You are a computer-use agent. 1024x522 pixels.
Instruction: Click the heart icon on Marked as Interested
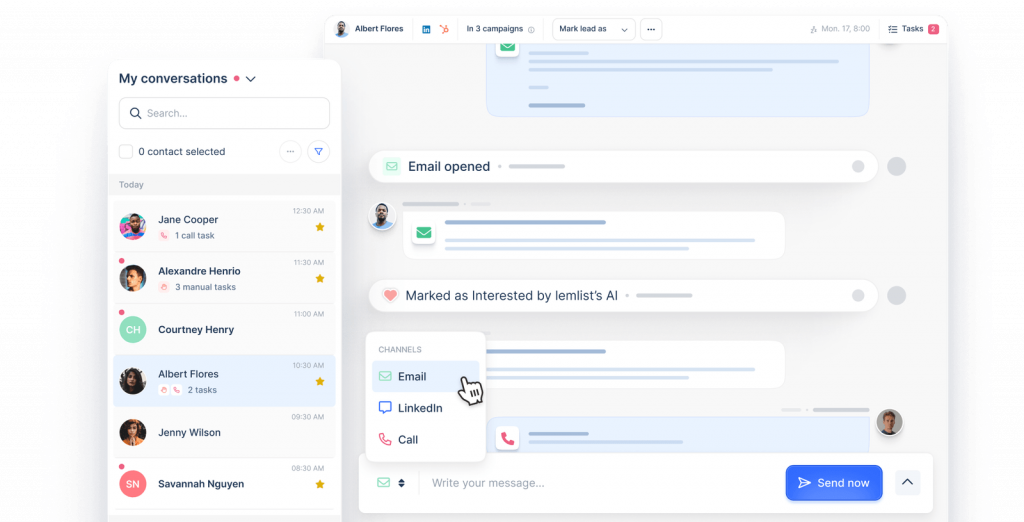point(390,296)
